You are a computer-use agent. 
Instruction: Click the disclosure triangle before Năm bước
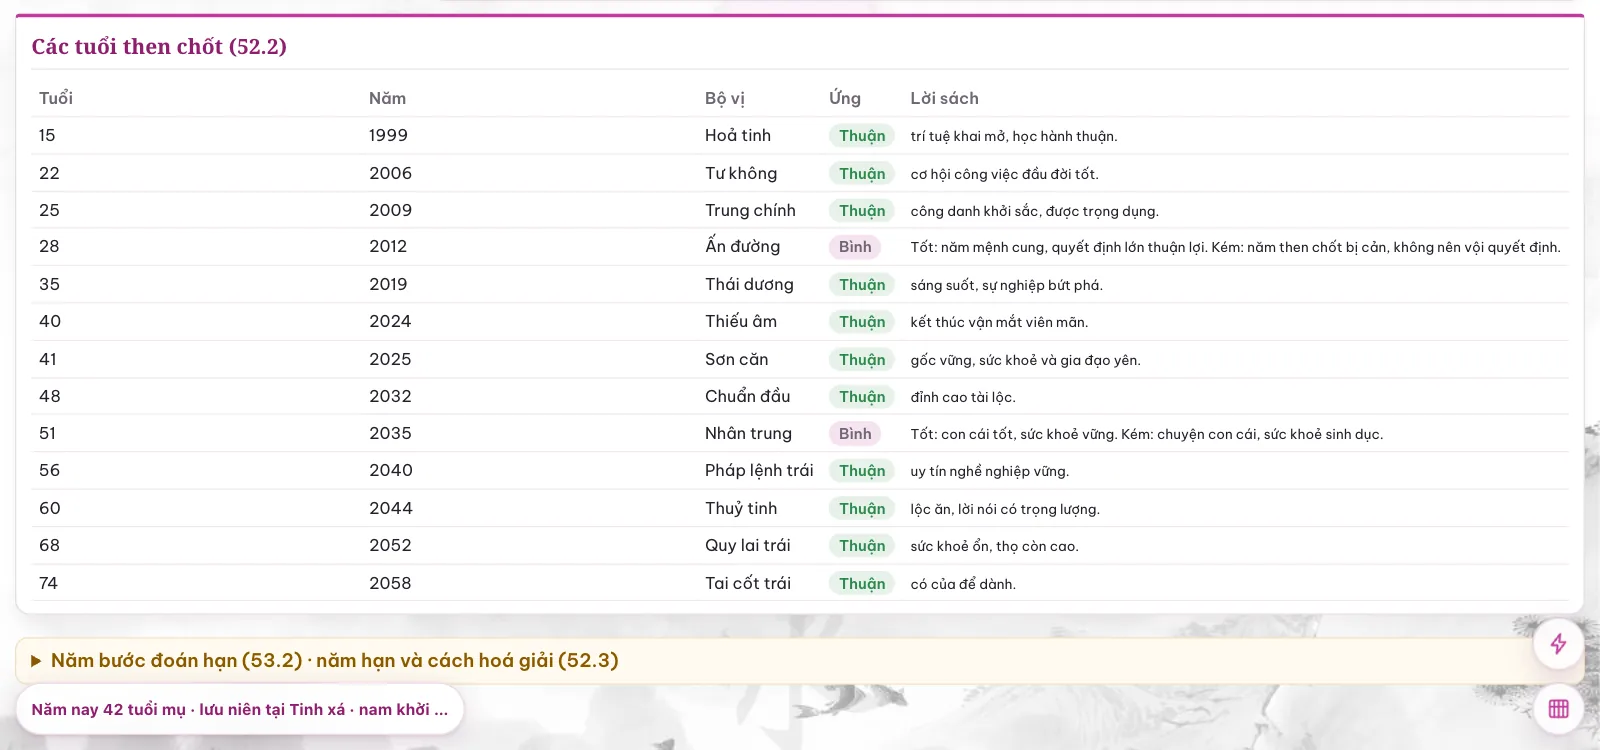click(36, 661)
